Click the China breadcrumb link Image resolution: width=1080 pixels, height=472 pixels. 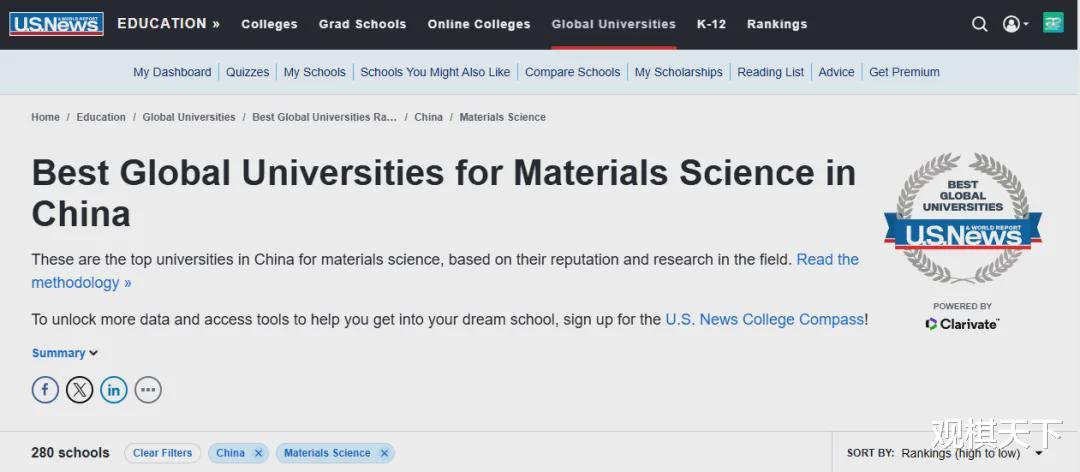(x=428, y=117)
